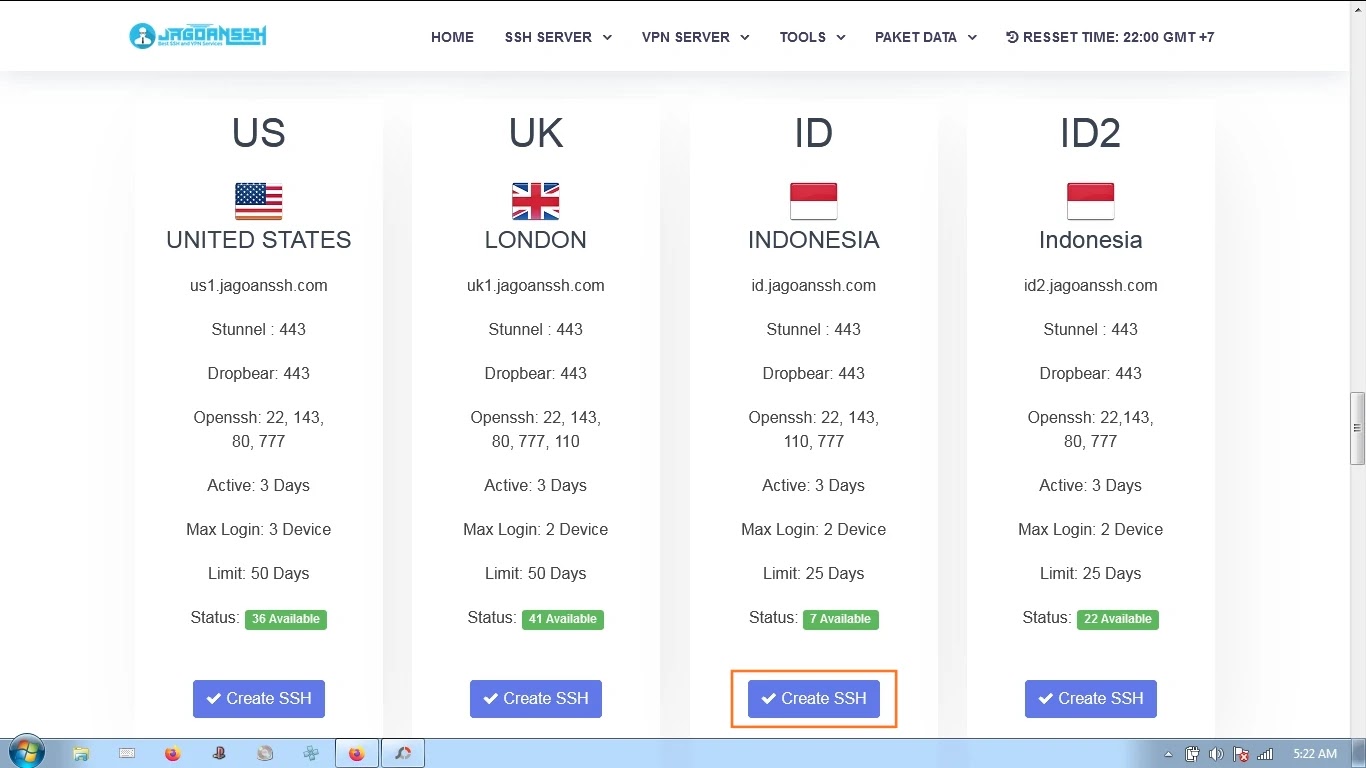This screenshot has width=1366, height=768.
Task: Open the screen recorder taskbar button
Action: pyautogui.click(x=403, y=754)
